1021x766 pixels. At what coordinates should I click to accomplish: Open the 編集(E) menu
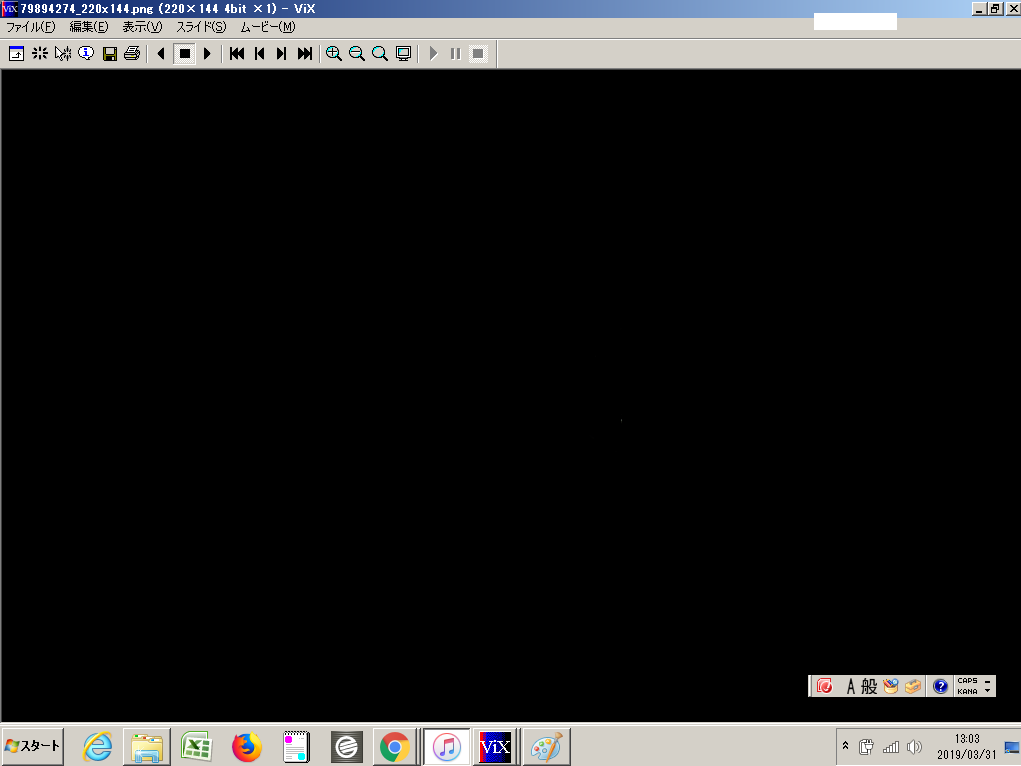click(89, 27)
